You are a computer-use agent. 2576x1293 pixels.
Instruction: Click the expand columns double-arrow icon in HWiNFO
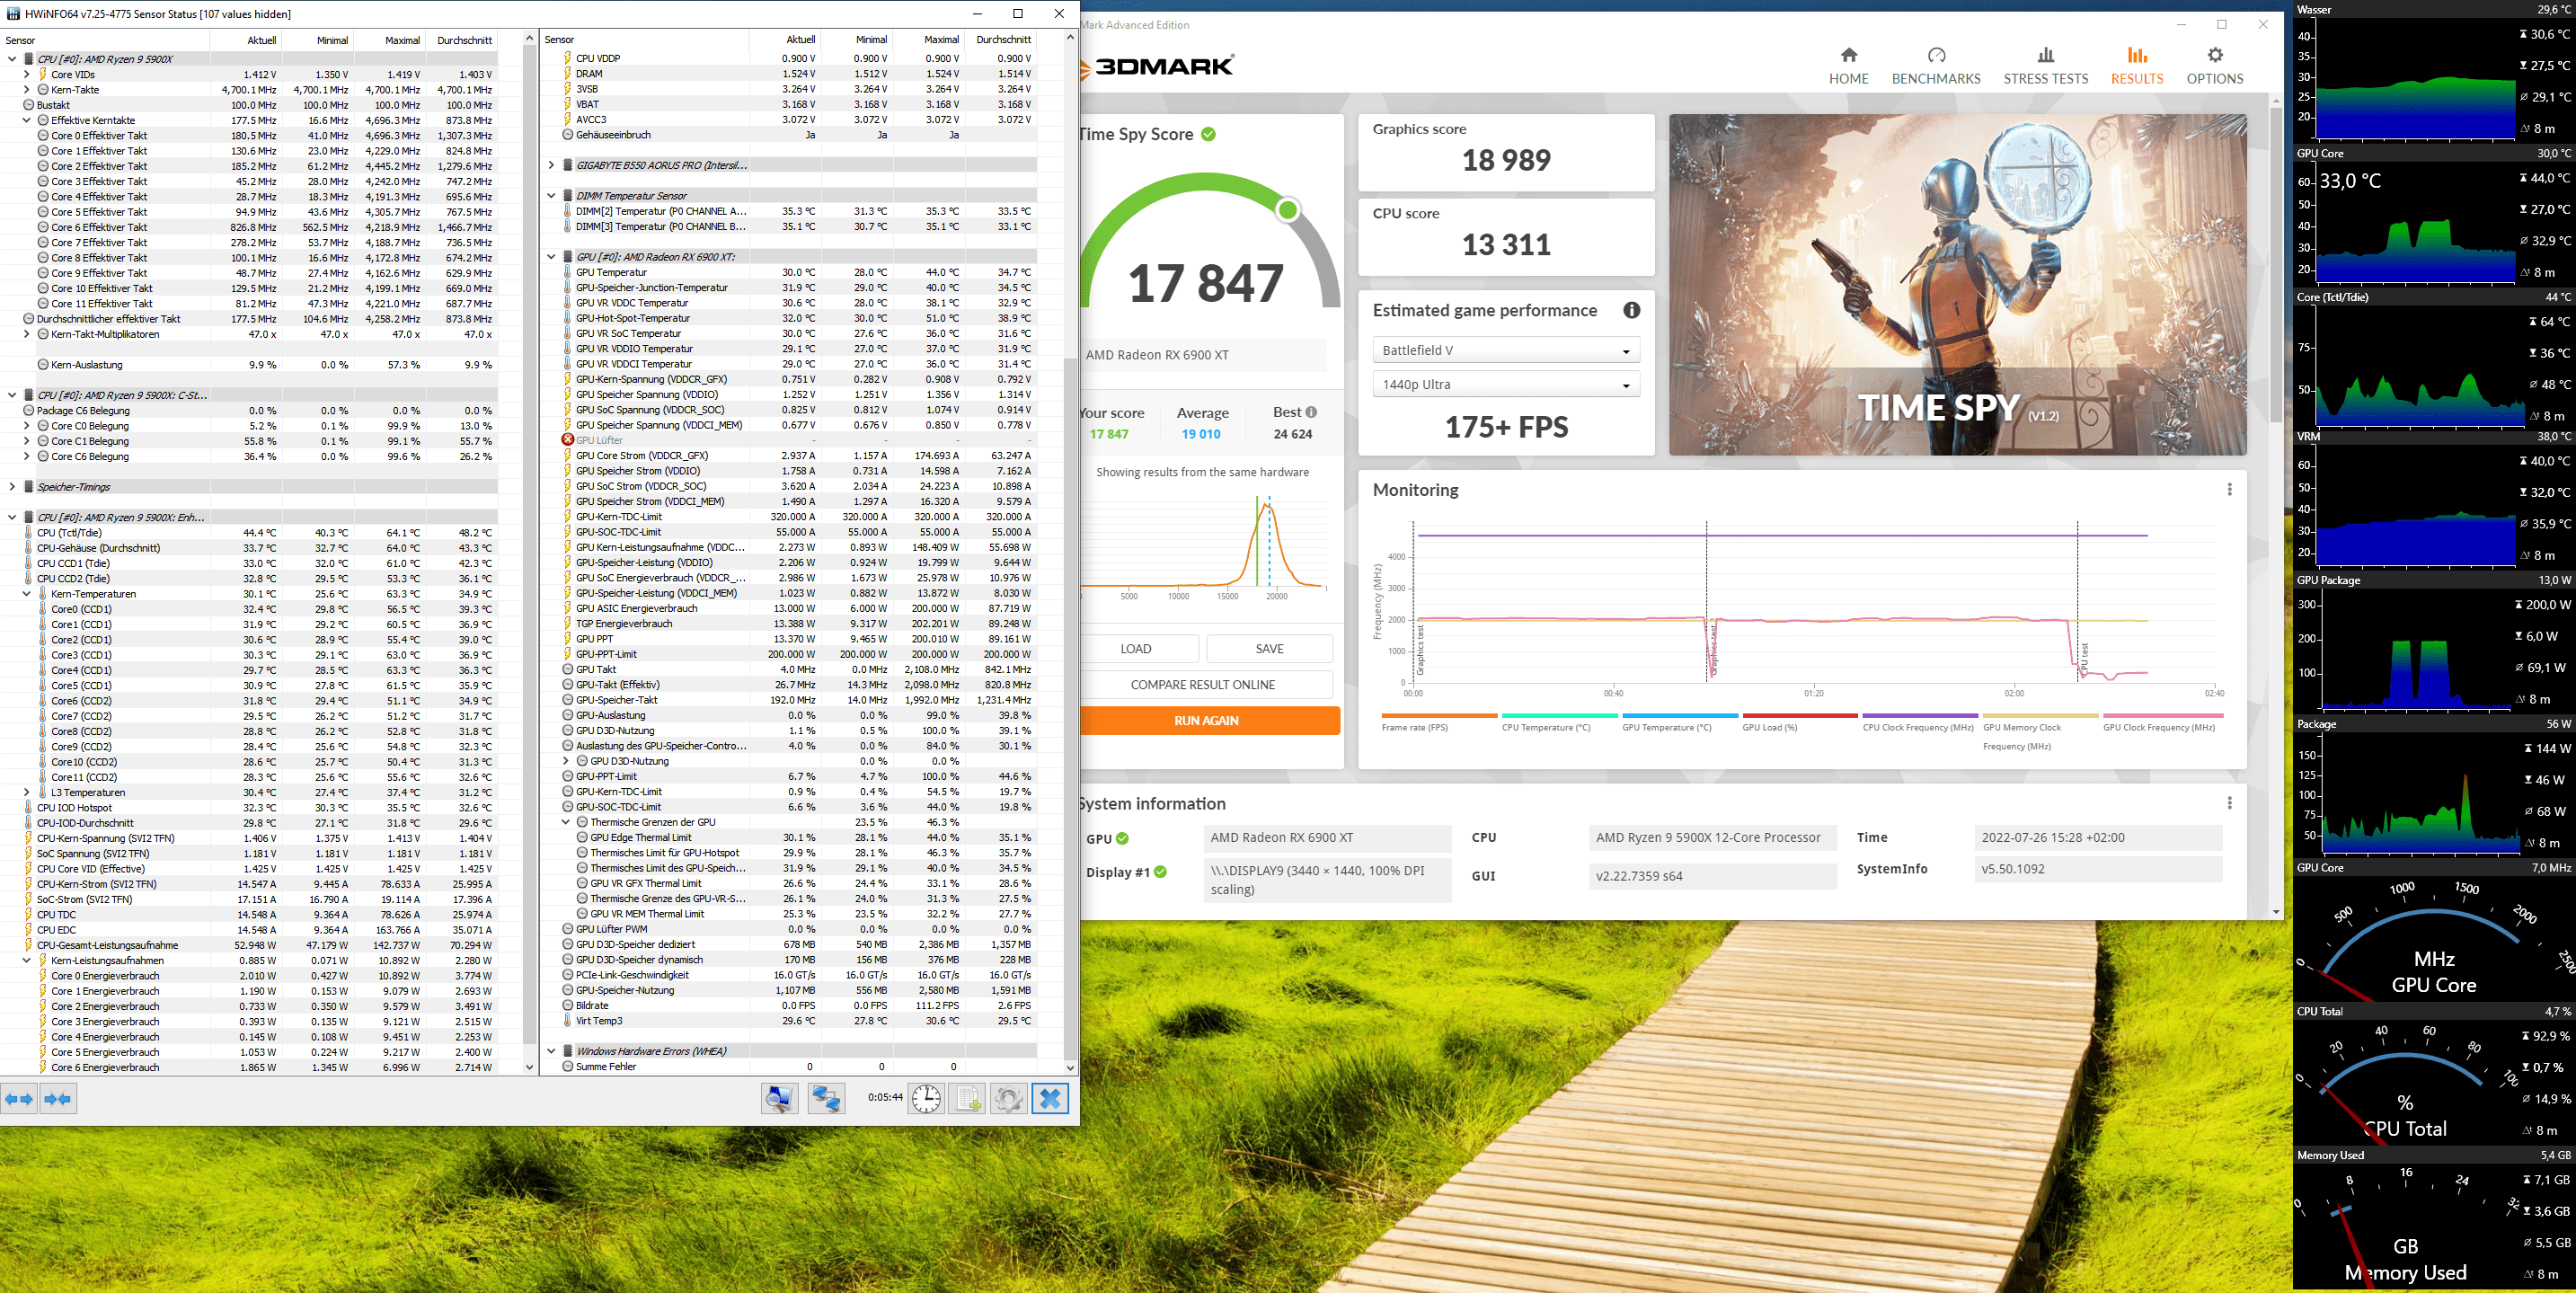(19, 1099)
